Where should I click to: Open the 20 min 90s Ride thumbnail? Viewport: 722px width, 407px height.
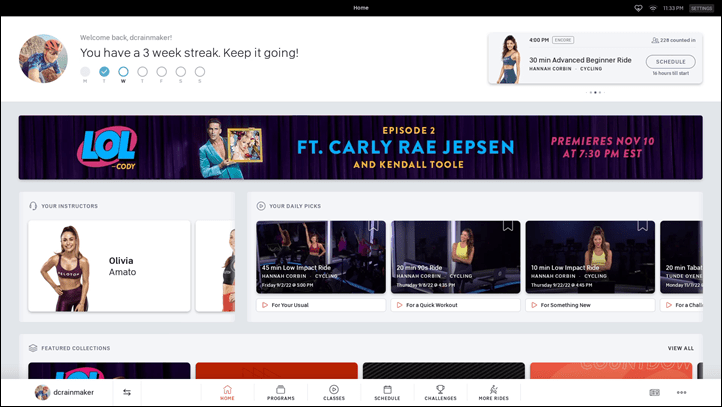pyautogui.click(x=455, y=257)
